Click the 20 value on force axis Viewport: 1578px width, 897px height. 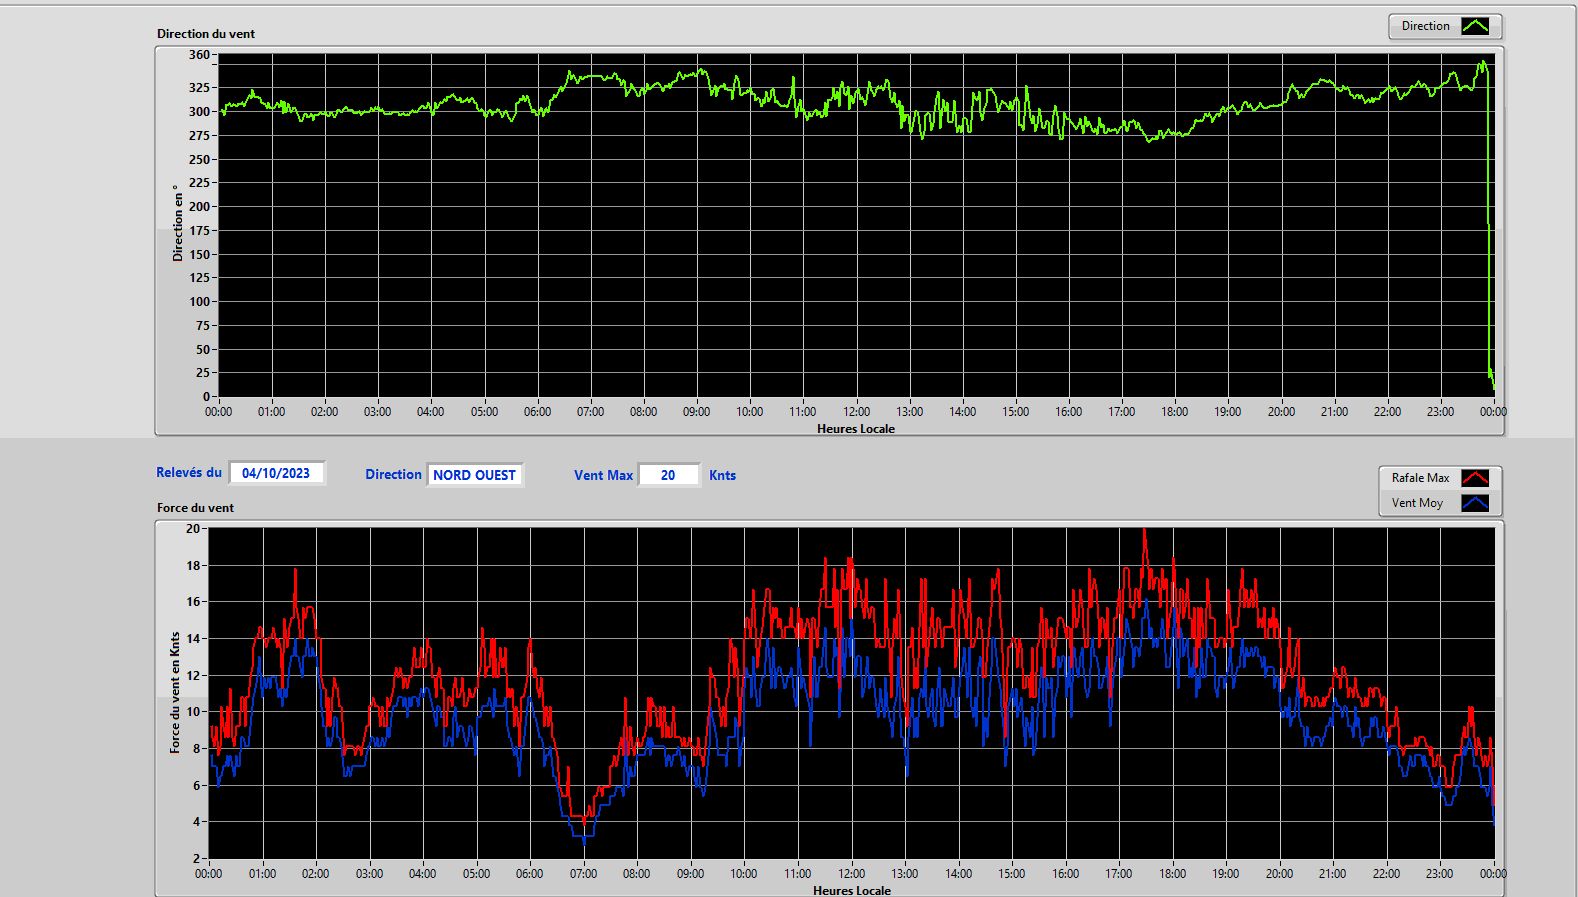coord(193,528)
